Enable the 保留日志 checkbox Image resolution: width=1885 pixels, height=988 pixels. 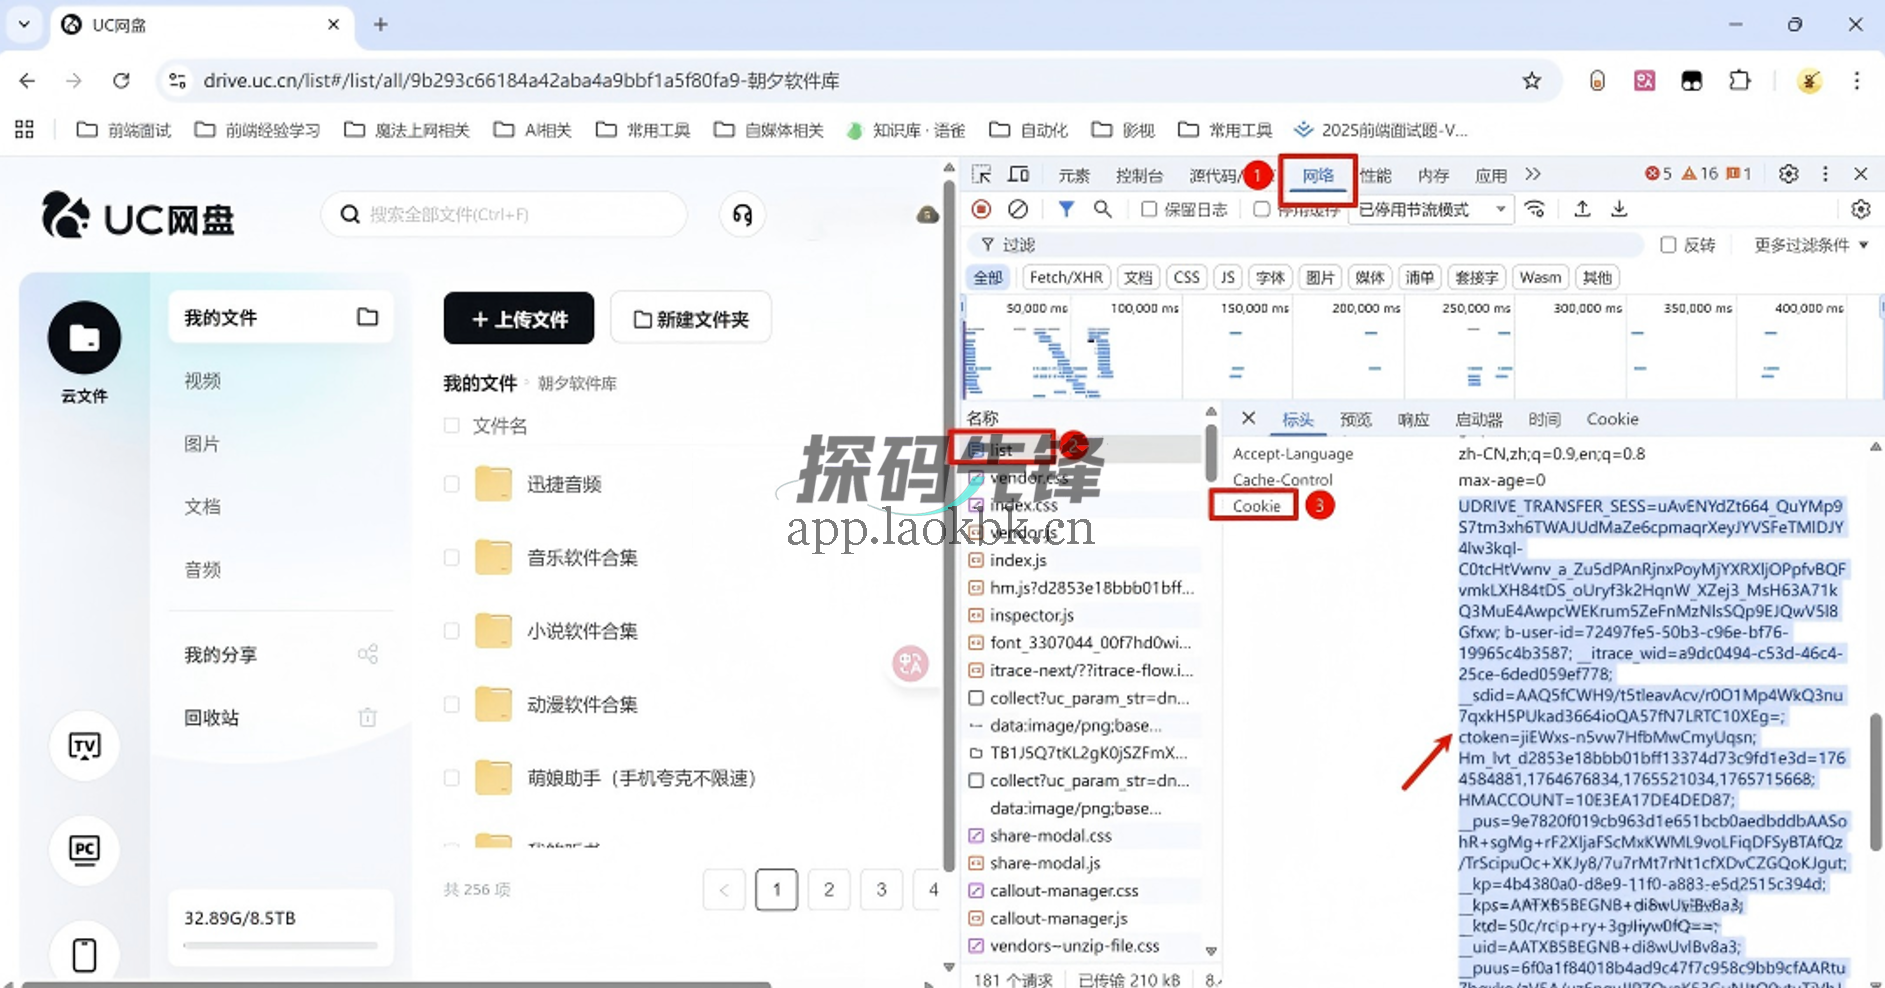coord(1149,209)
